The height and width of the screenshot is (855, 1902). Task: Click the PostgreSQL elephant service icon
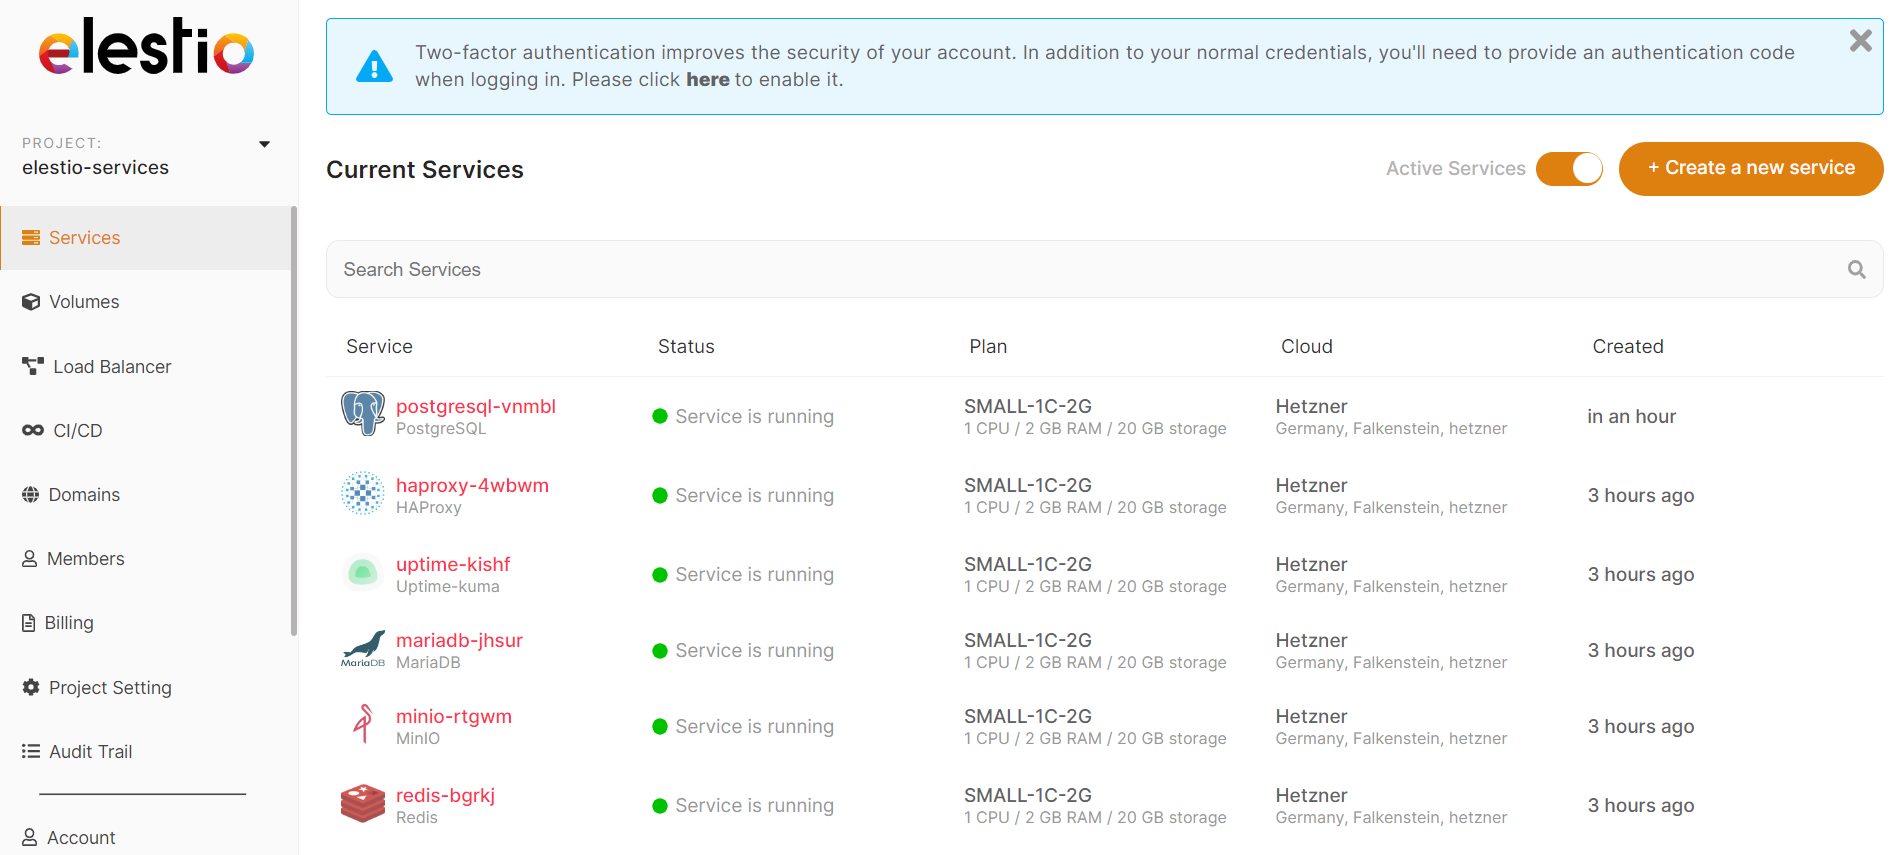362,413
